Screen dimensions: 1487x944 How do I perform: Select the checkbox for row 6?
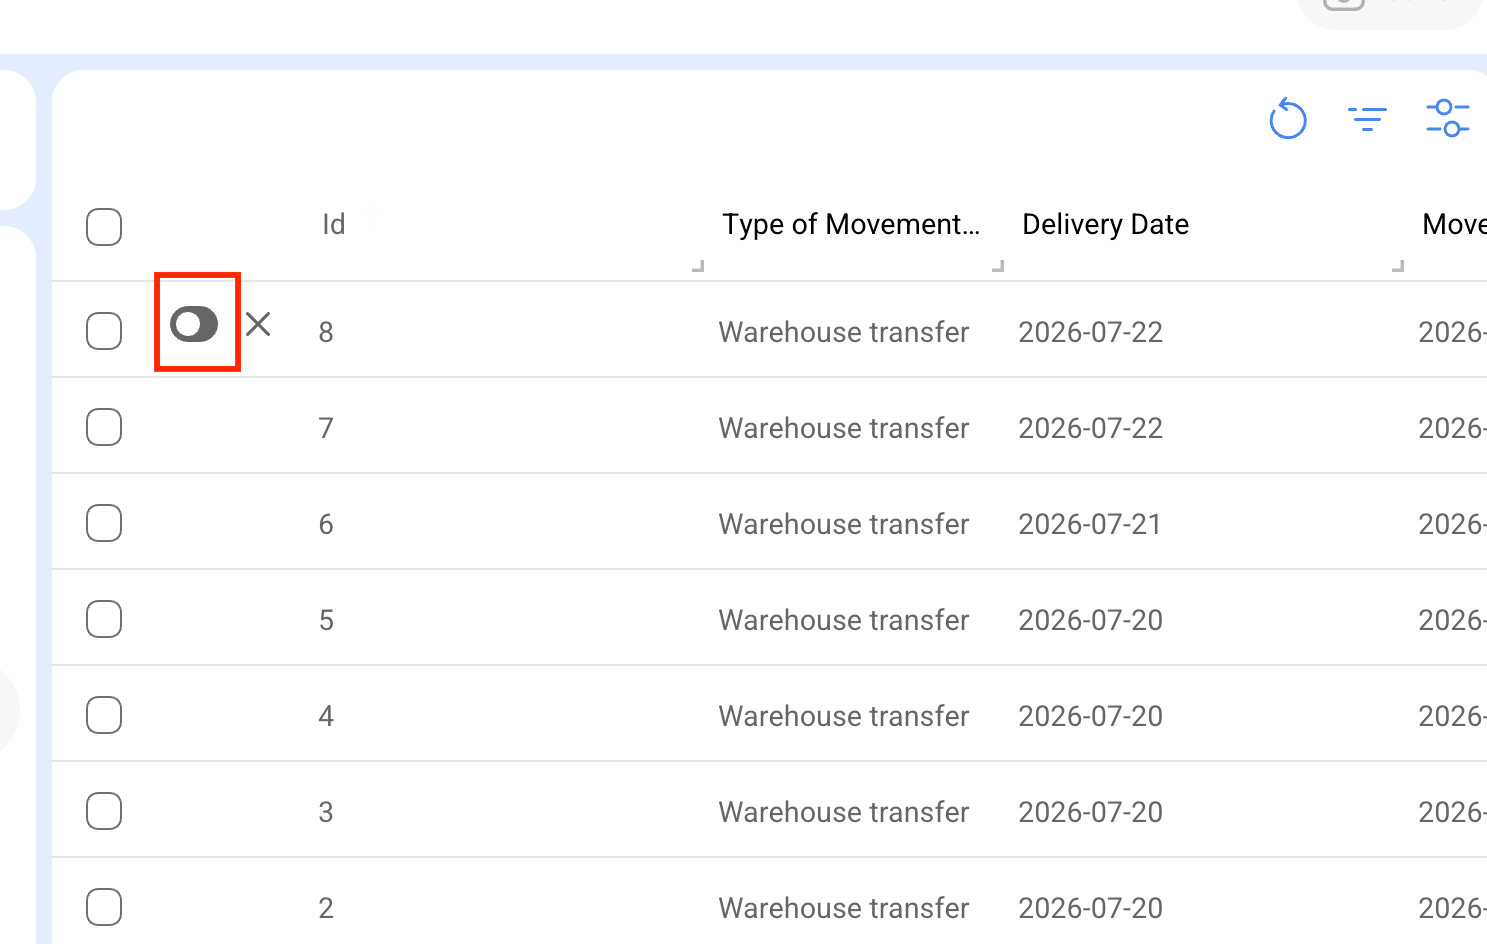coord(104,523)
